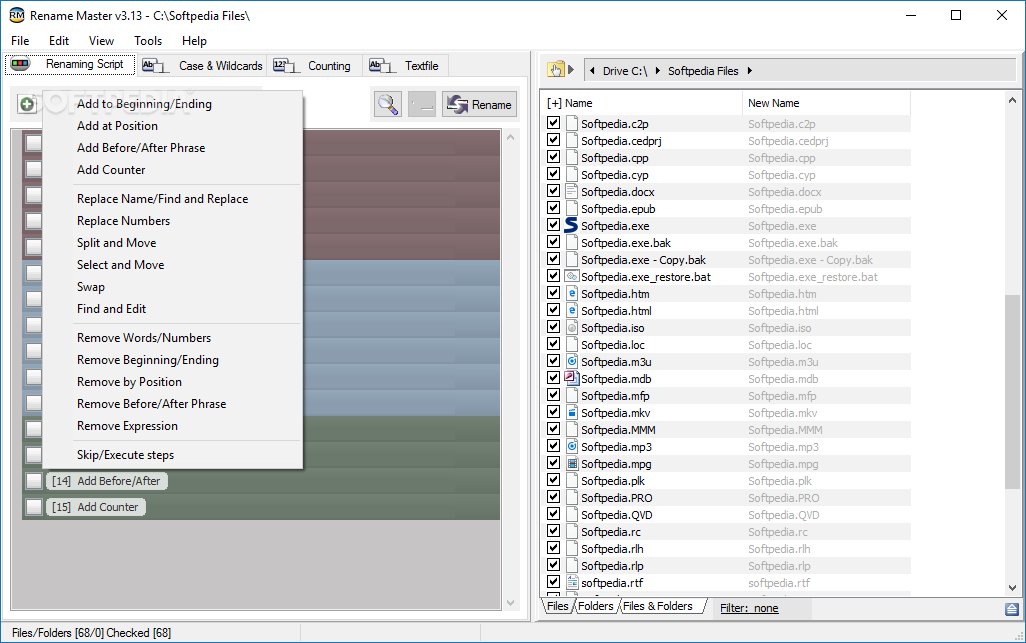This screenshot has width=1026, height=643.
Task: Click the Softpedia.htm file icon
Action: (x=571, y=293)
